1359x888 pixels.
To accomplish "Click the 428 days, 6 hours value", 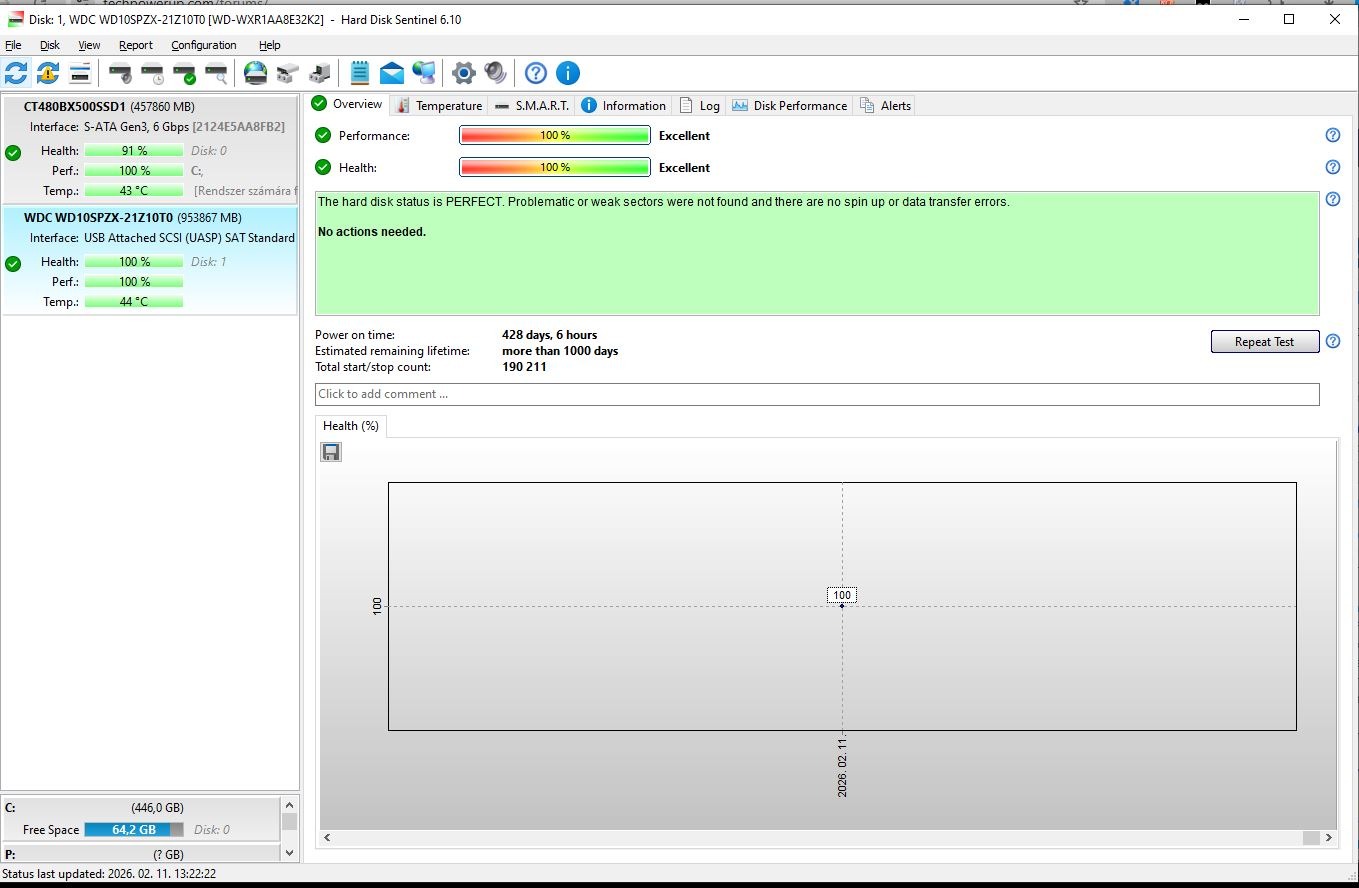I will pyautogui.click(x=550, y=335).
